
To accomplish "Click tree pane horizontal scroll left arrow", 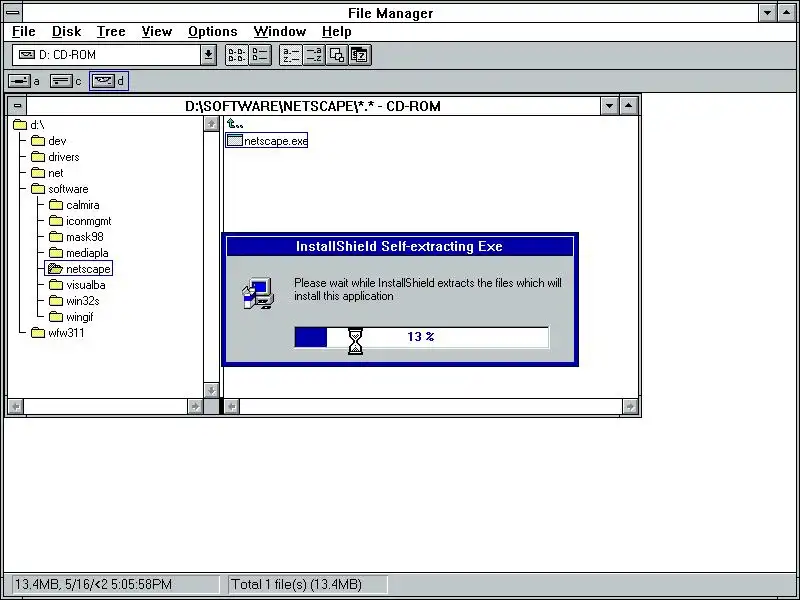I will tap(16, 407).
